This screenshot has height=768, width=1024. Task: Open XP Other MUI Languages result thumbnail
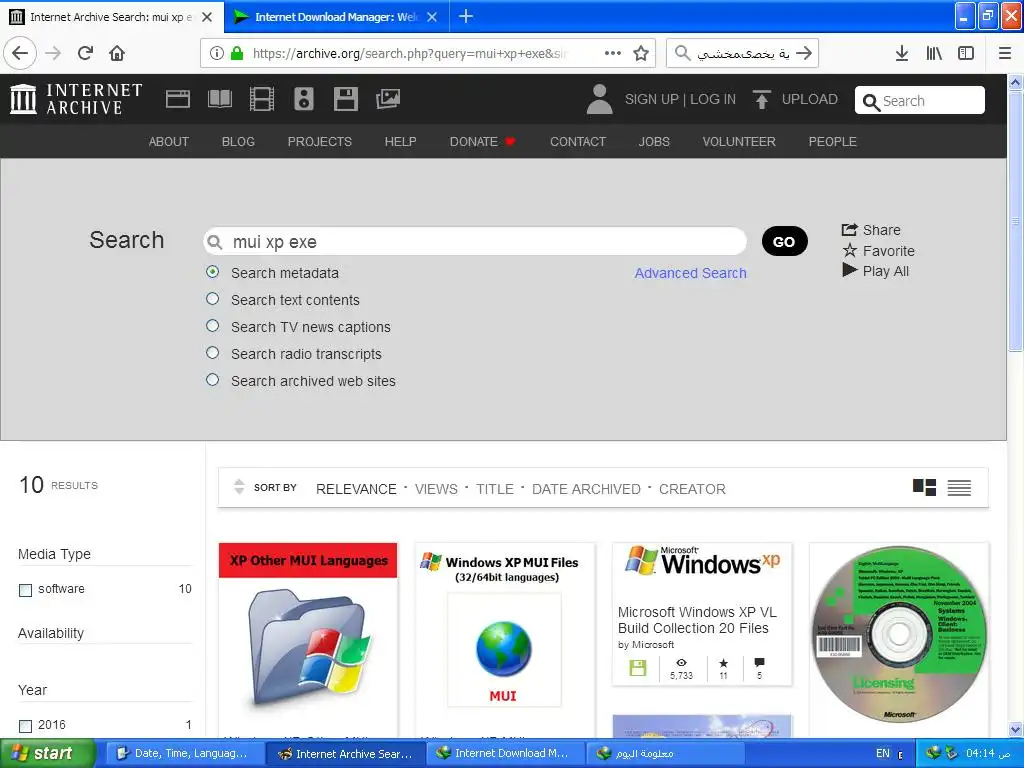(x=308, y=640)
